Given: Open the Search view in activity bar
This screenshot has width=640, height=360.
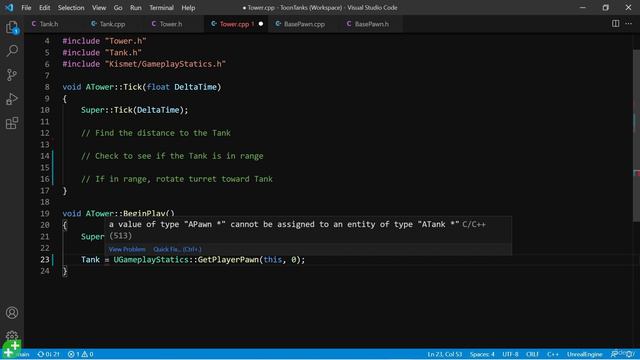Looking at the screenshot, I should pyautogui.click(x=12, y=51).
